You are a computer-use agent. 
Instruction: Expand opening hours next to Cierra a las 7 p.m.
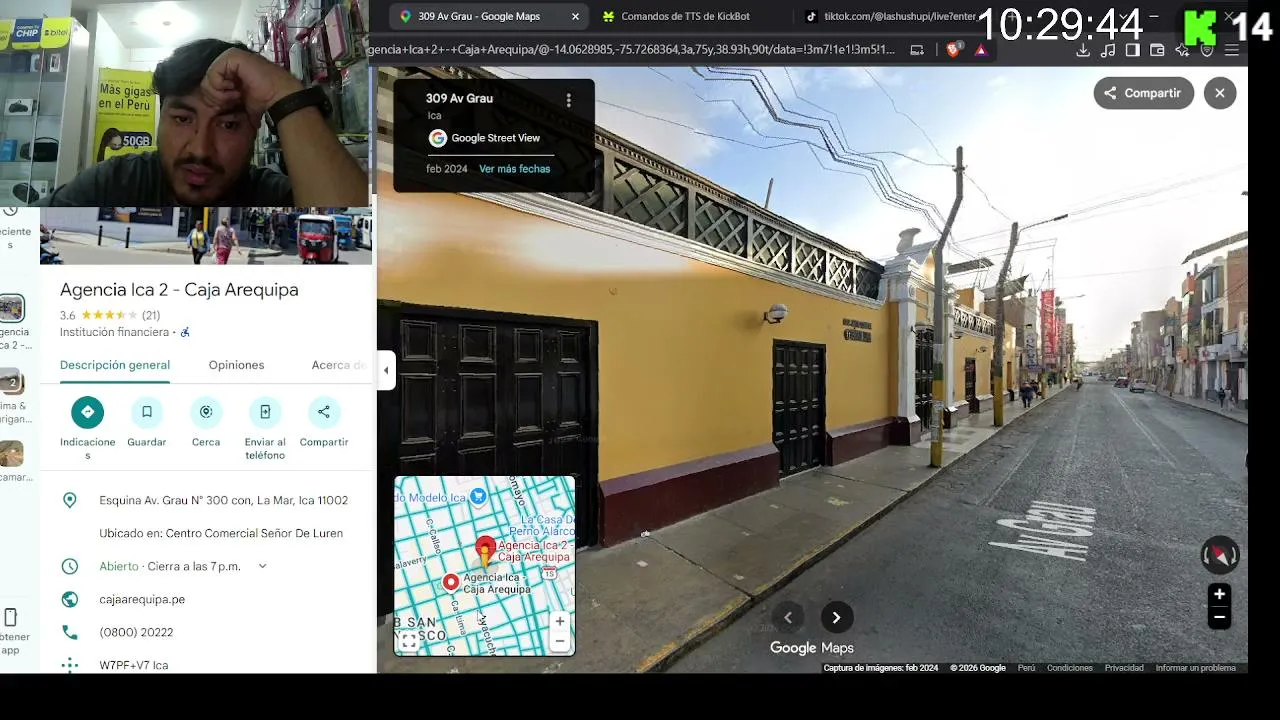pyautogui.click(x=263, y=566)
